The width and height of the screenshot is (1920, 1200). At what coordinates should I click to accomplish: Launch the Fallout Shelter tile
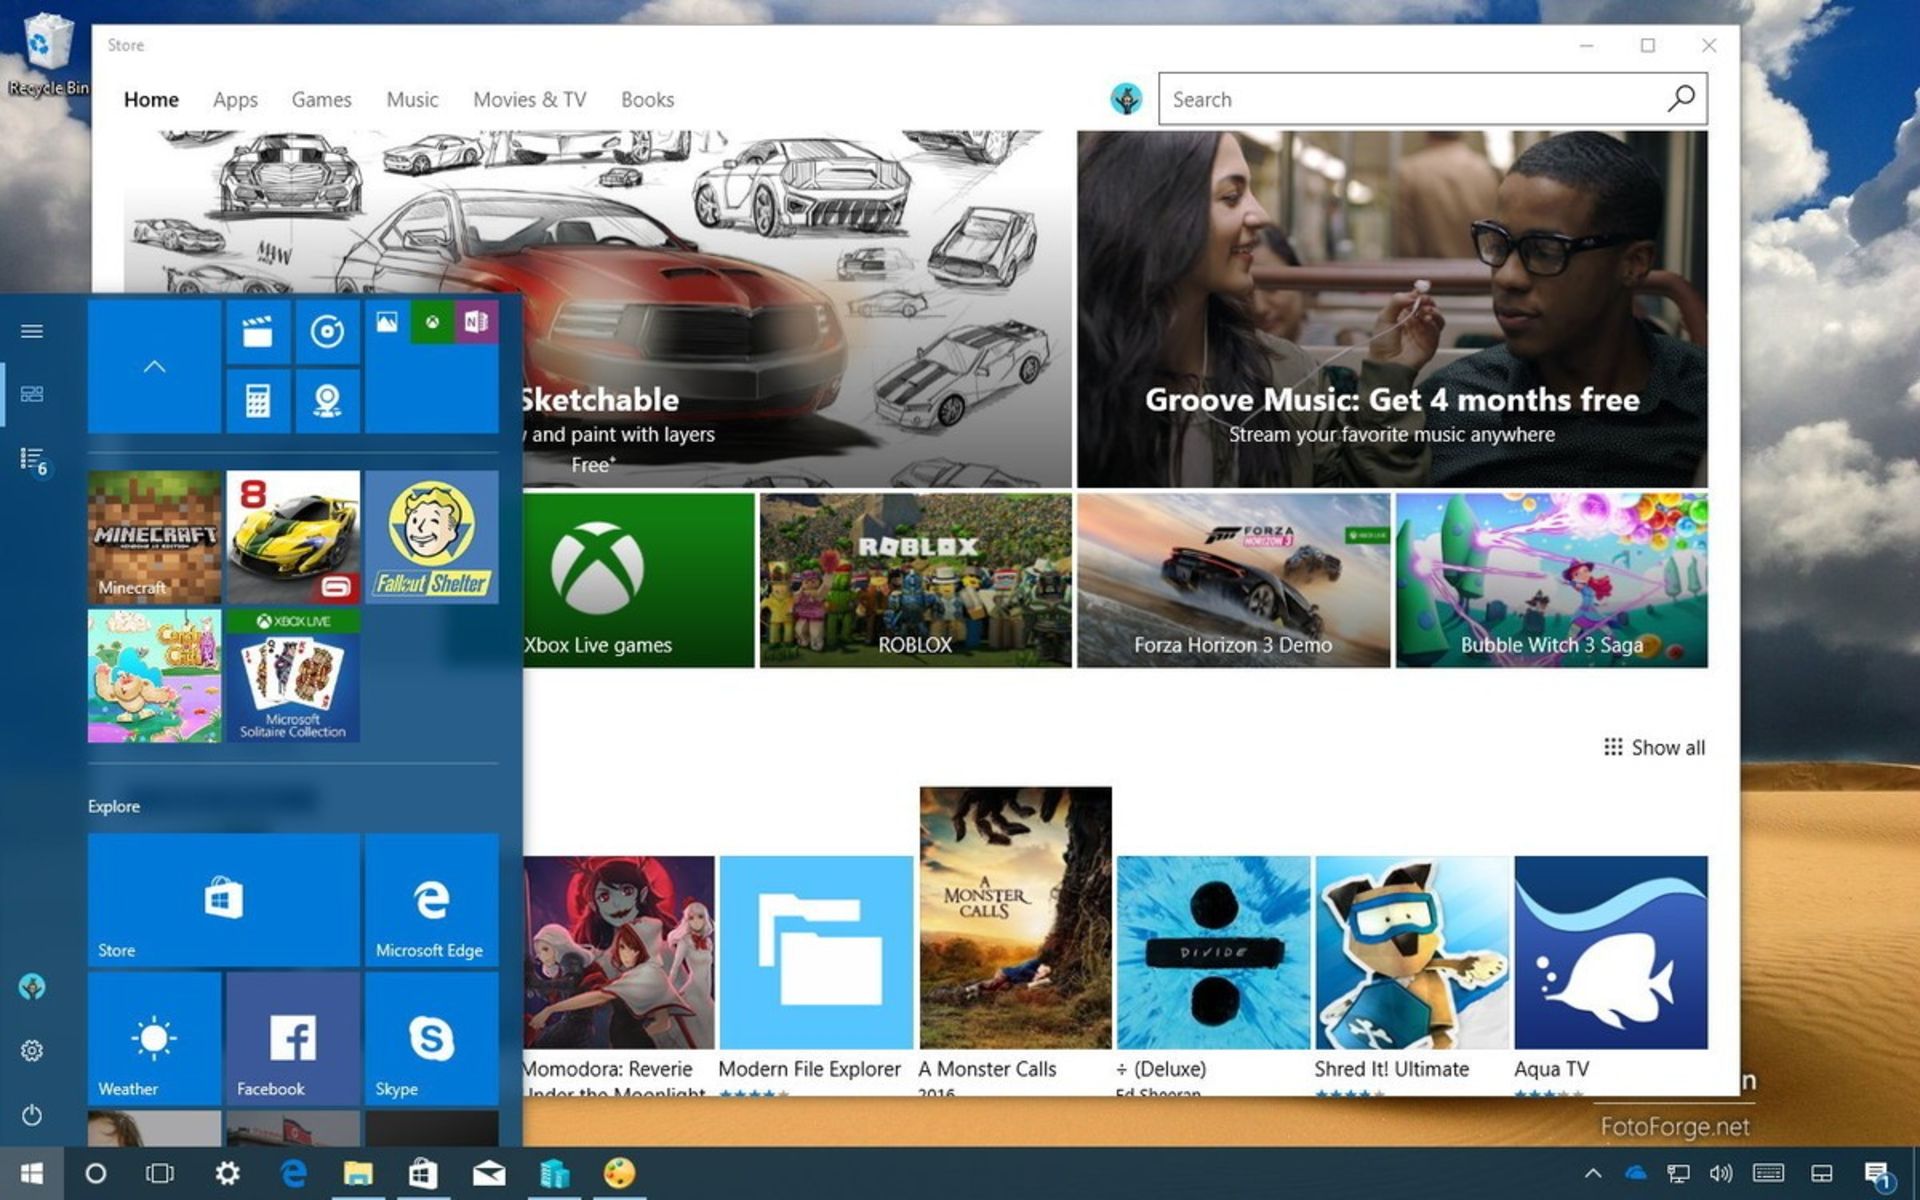432,537
